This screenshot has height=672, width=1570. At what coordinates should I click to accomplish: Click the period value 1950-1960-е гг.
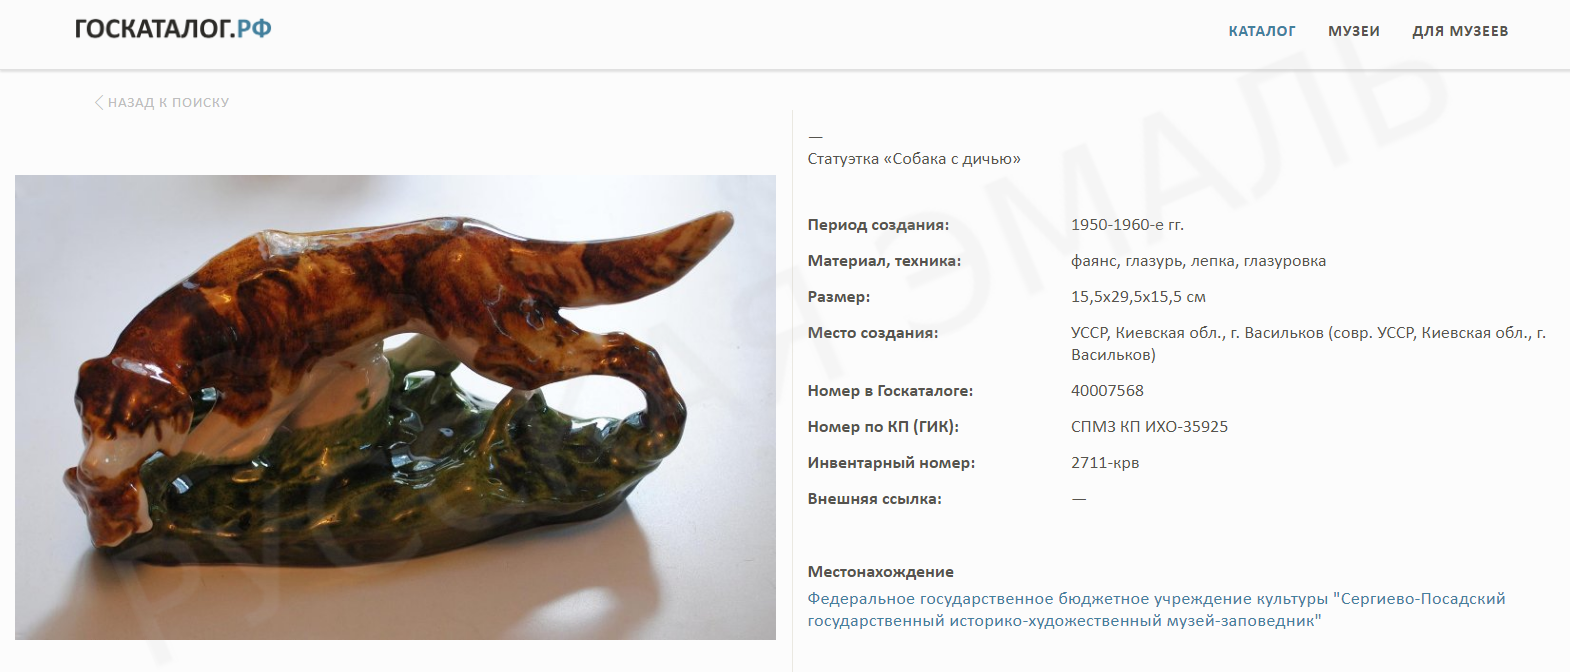click(x=1127, y=225)
